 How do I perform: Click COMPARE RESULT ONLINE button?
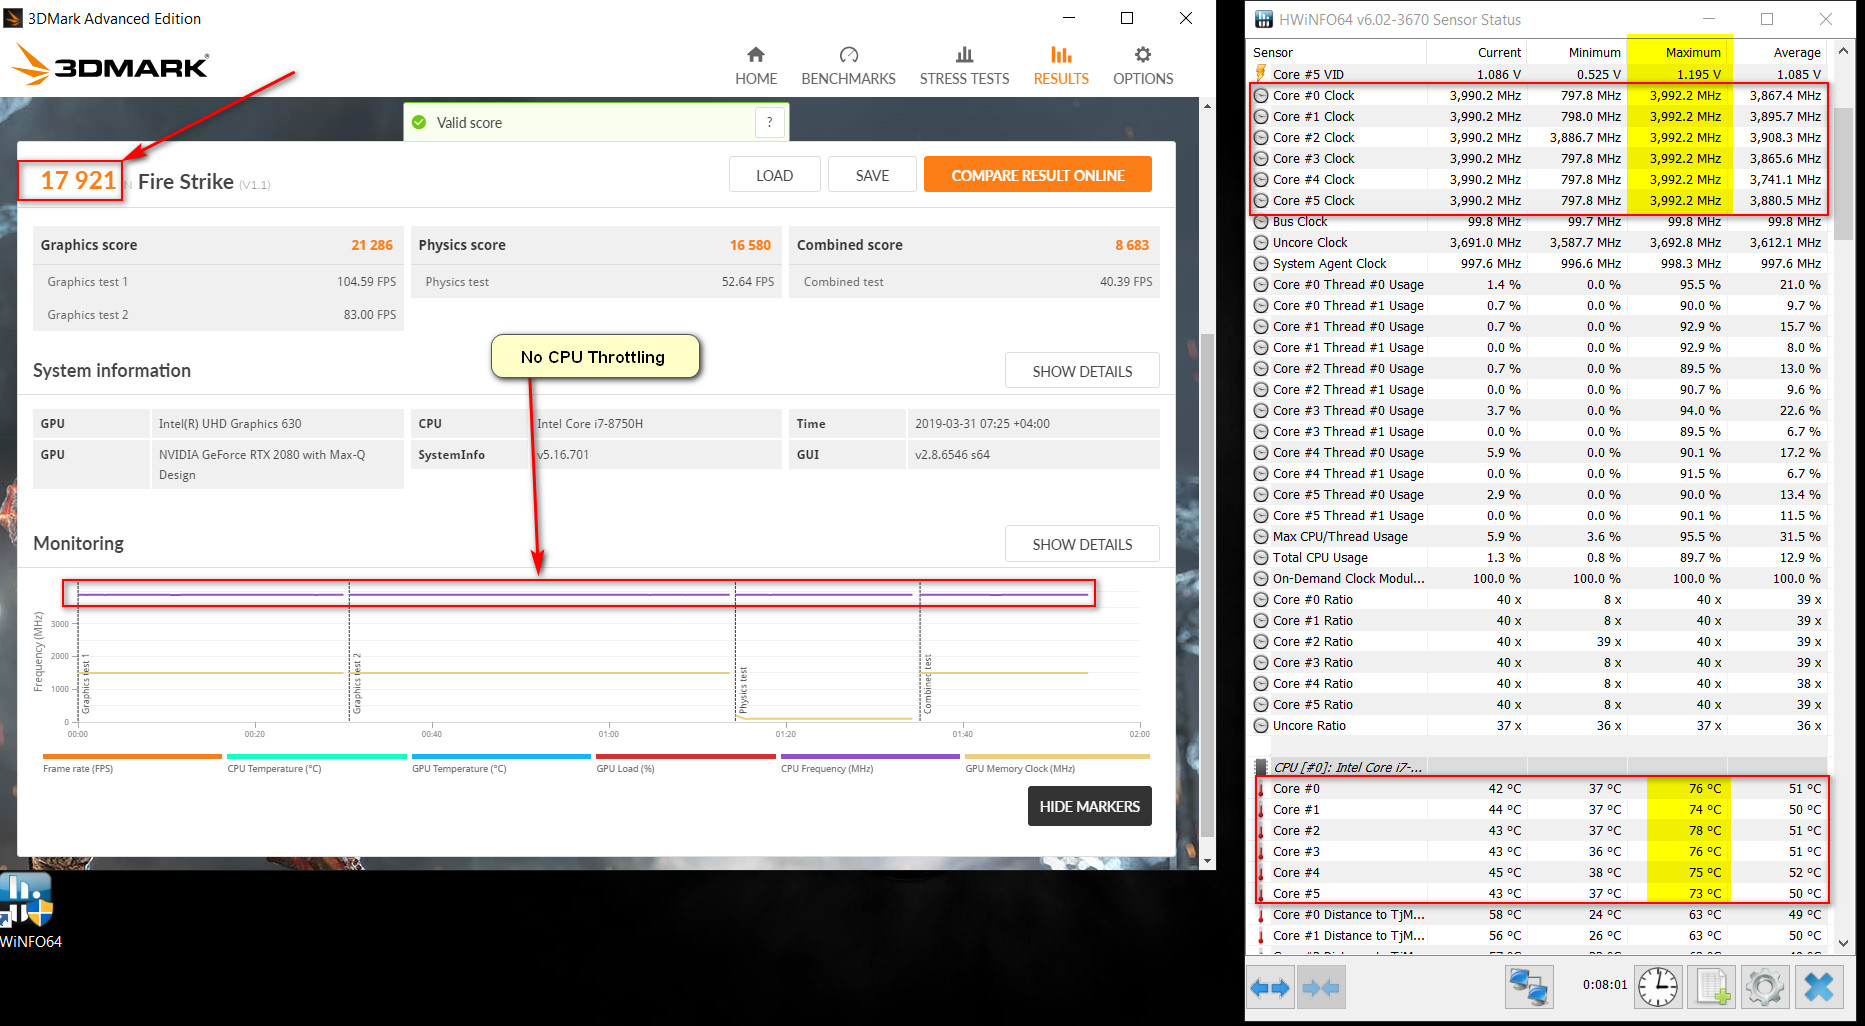click(x=1038, y=175)
